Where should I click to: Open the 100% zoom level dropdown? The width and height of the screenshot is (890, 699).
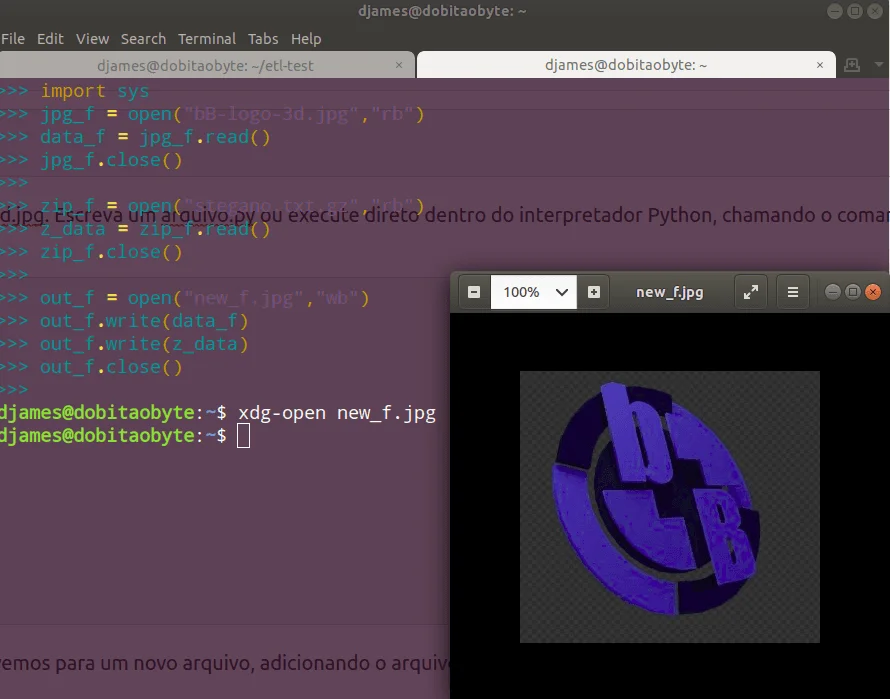(534, 292)
